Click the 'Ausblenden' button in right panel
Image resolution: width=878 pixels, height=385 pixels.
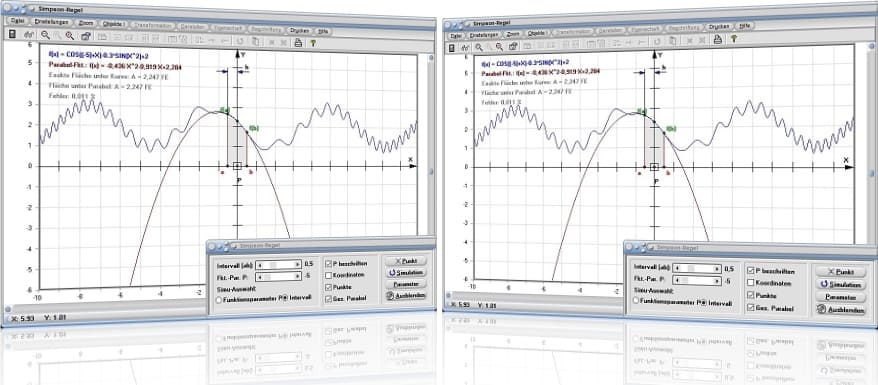point(841,309)
